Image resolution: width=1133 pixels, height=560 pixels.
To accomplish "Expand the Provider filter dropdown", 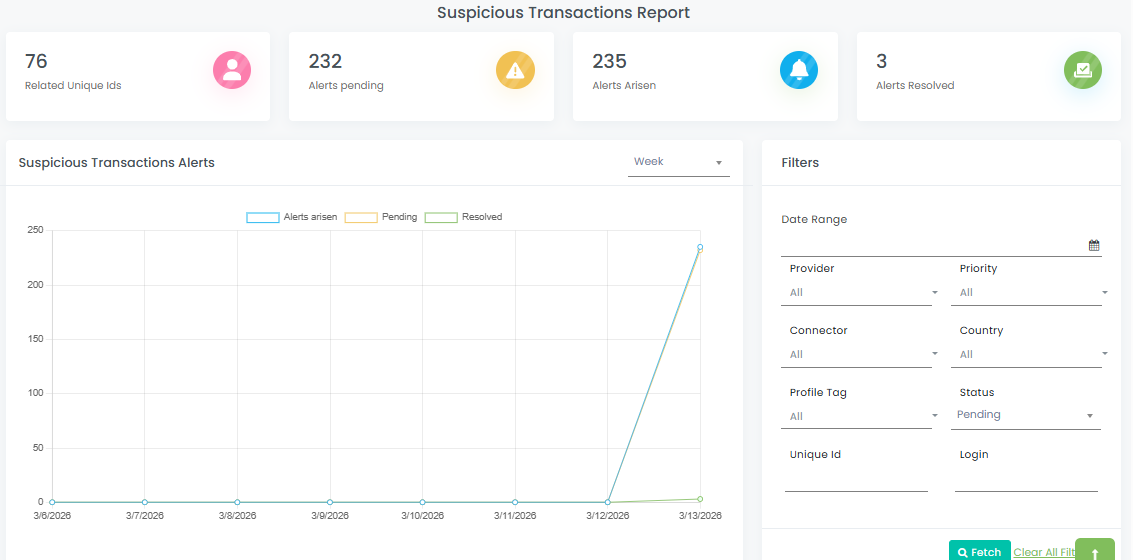I will click(x=860, y=293).
